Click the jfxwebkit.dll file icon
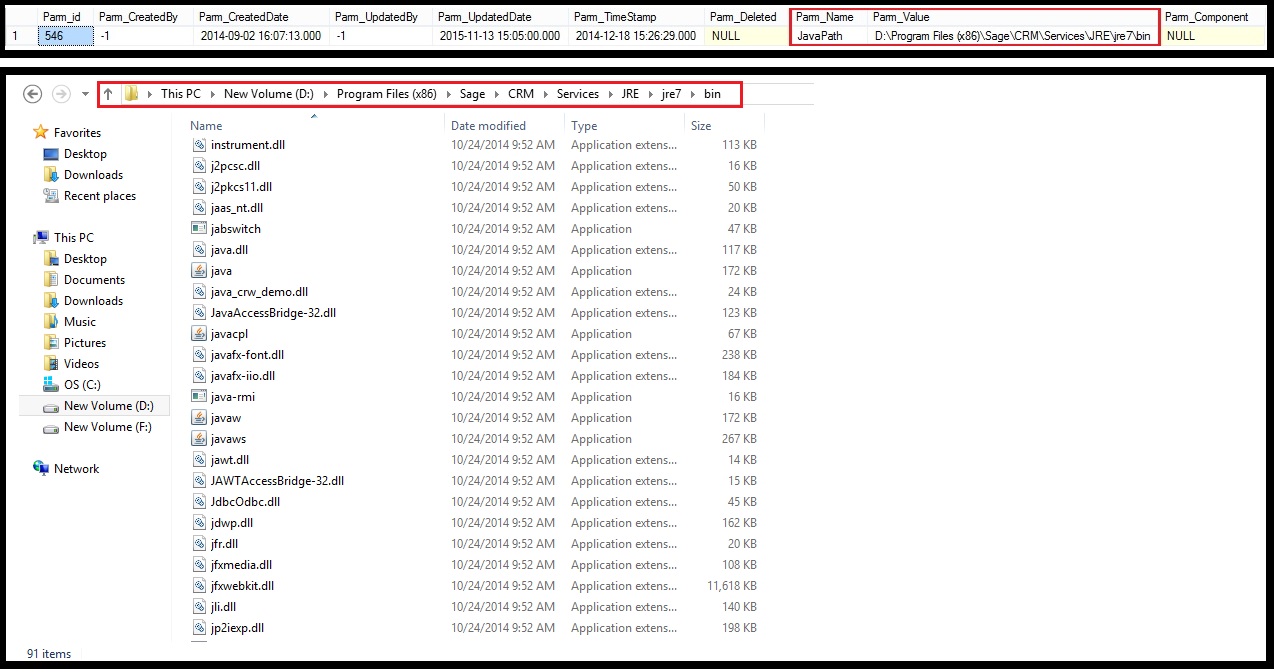 [x=198, y=586]
